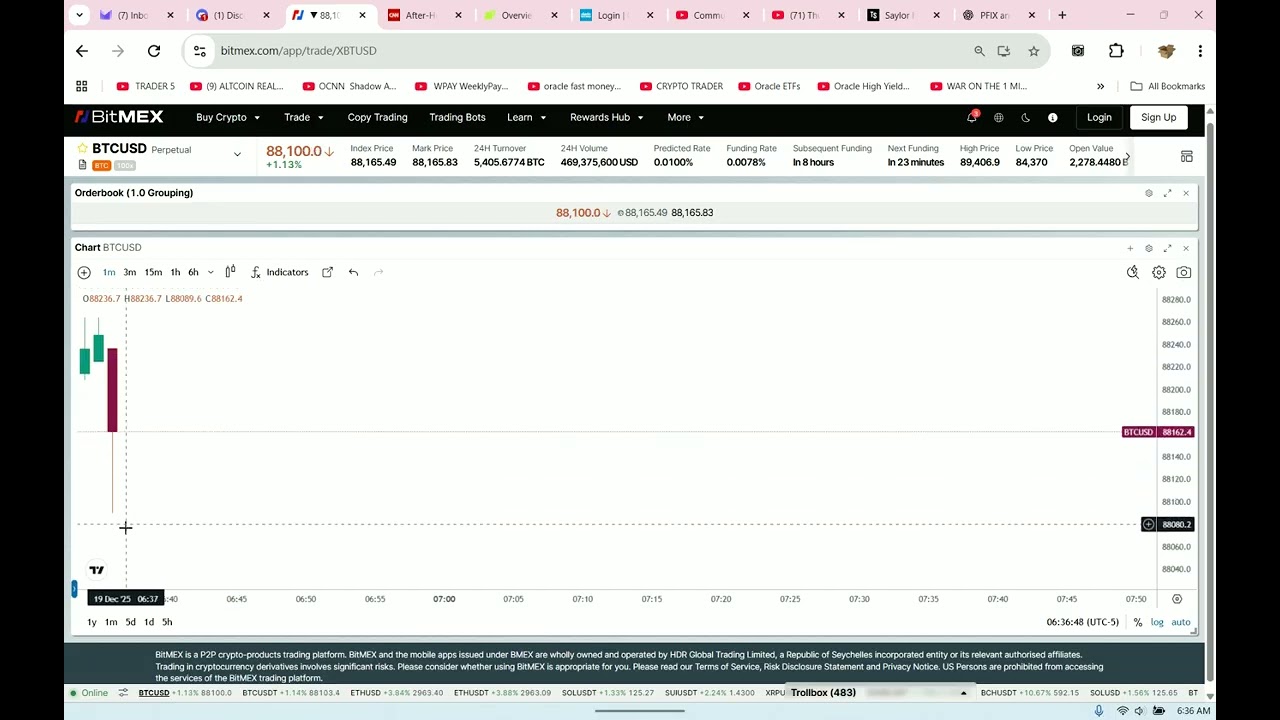Click compare or add symbol plus icon
The image size is (1280, 720).
pos(84,272)
